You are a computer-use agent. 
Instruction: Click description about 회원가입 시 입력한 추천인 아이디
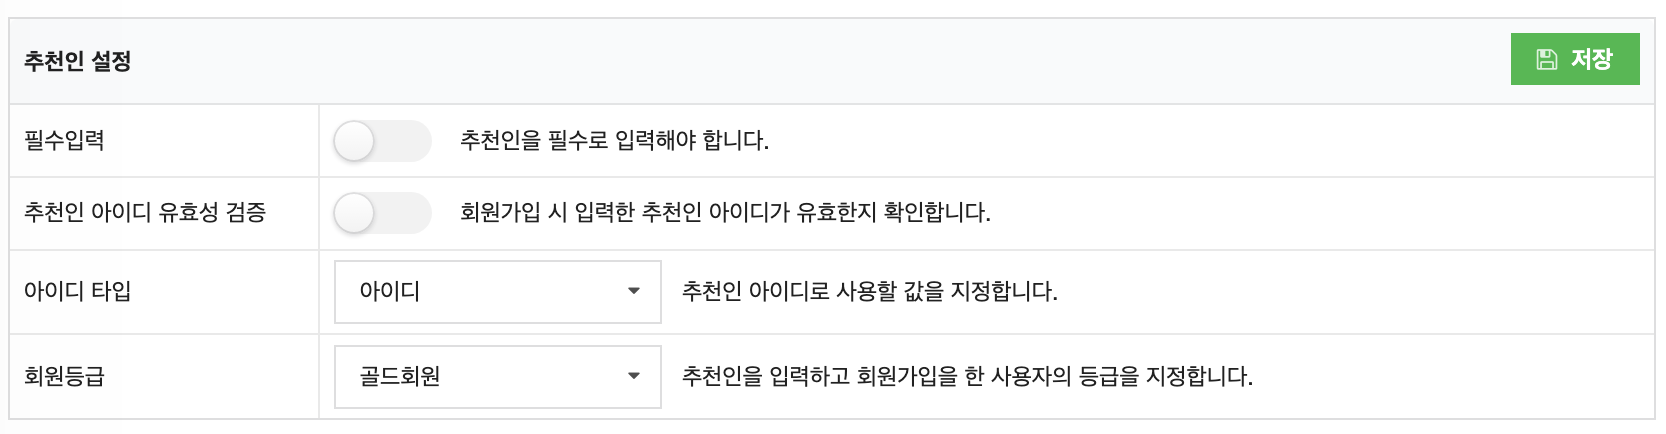tap(725, 213)
